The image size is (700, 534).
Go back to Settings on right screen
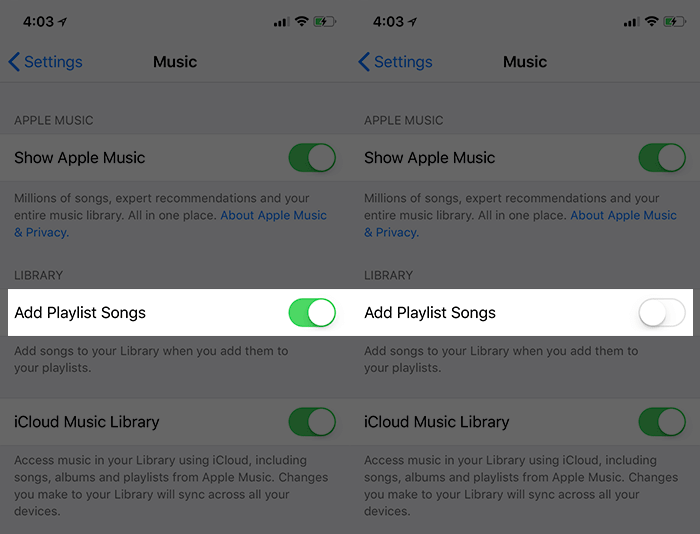click(x=395, y=62)
